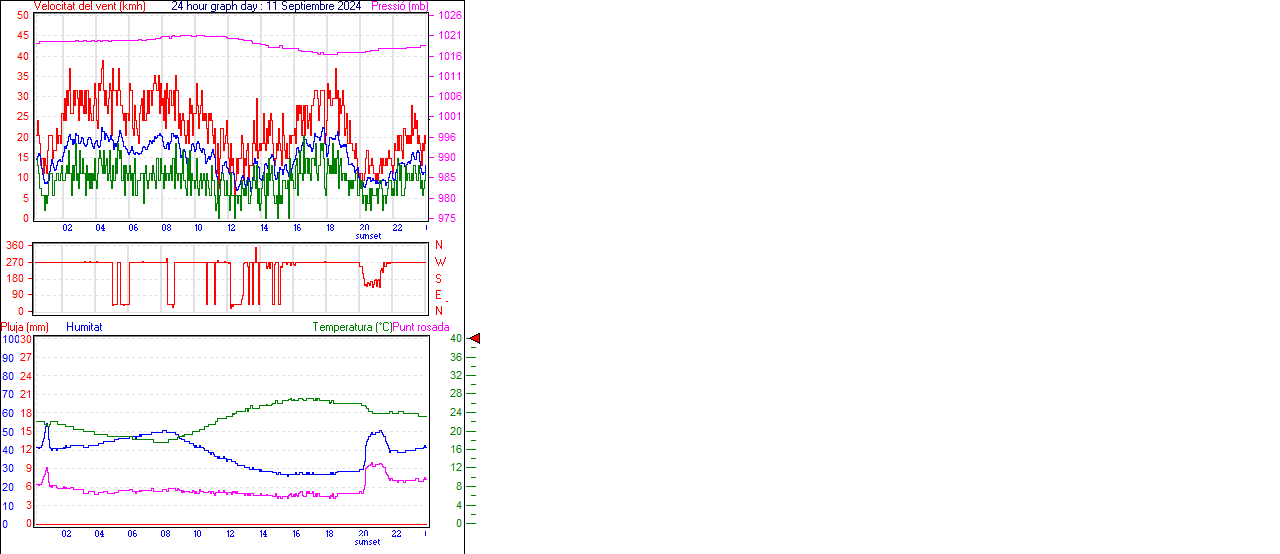Click the "Velocitat del vent (kmh)" label
This screenshot has height=554, width=1280.
tap(89, 6)
